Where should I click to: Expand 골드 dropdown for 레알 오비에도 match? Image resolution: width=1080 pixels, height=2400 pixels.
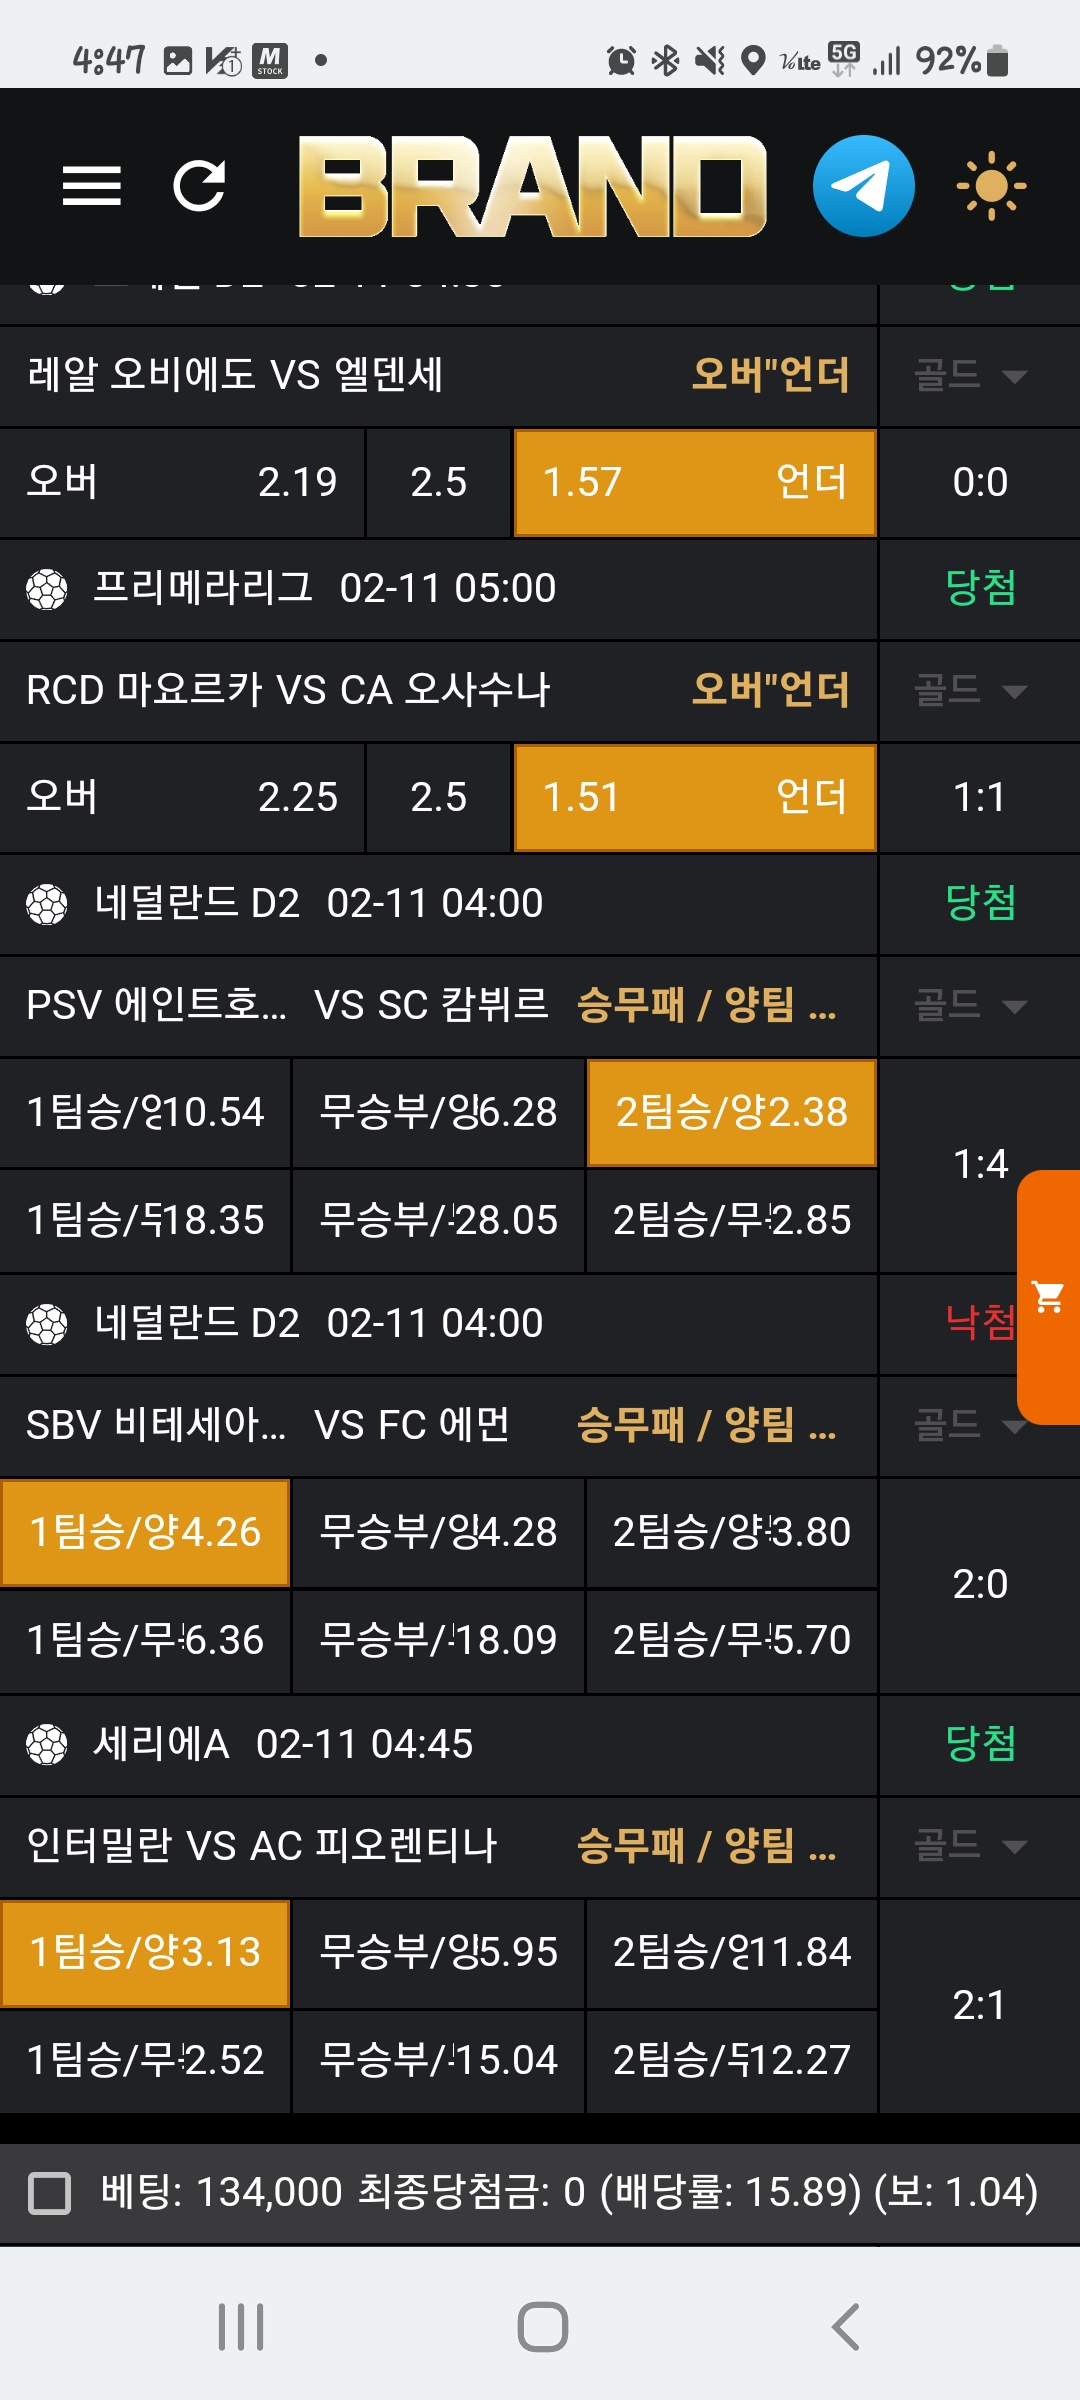pyautogui.click(x=970, y=376)
